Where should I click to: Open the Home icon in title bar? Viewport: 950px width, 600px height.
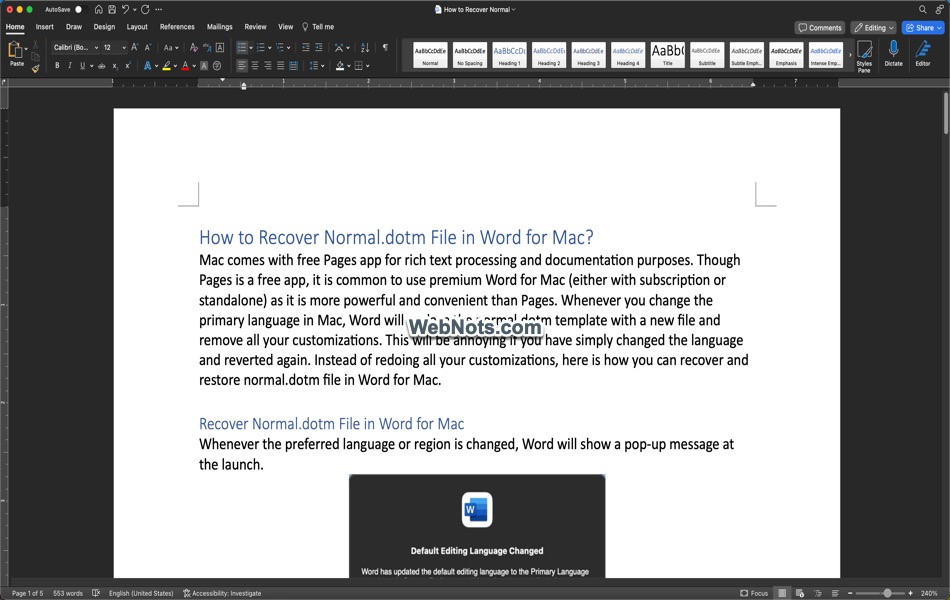[99, 9]
